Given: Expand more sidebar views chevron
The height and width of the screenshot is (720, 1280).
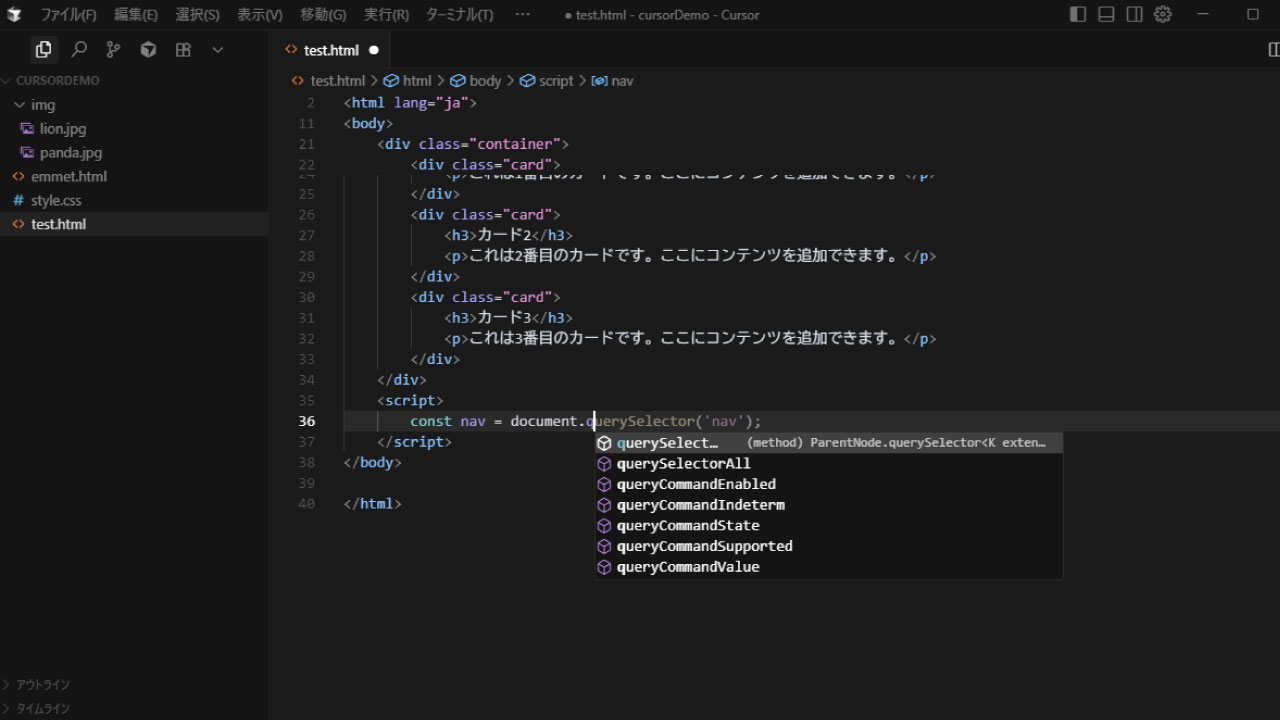Looking at the screenshot, I should point(218,50).
